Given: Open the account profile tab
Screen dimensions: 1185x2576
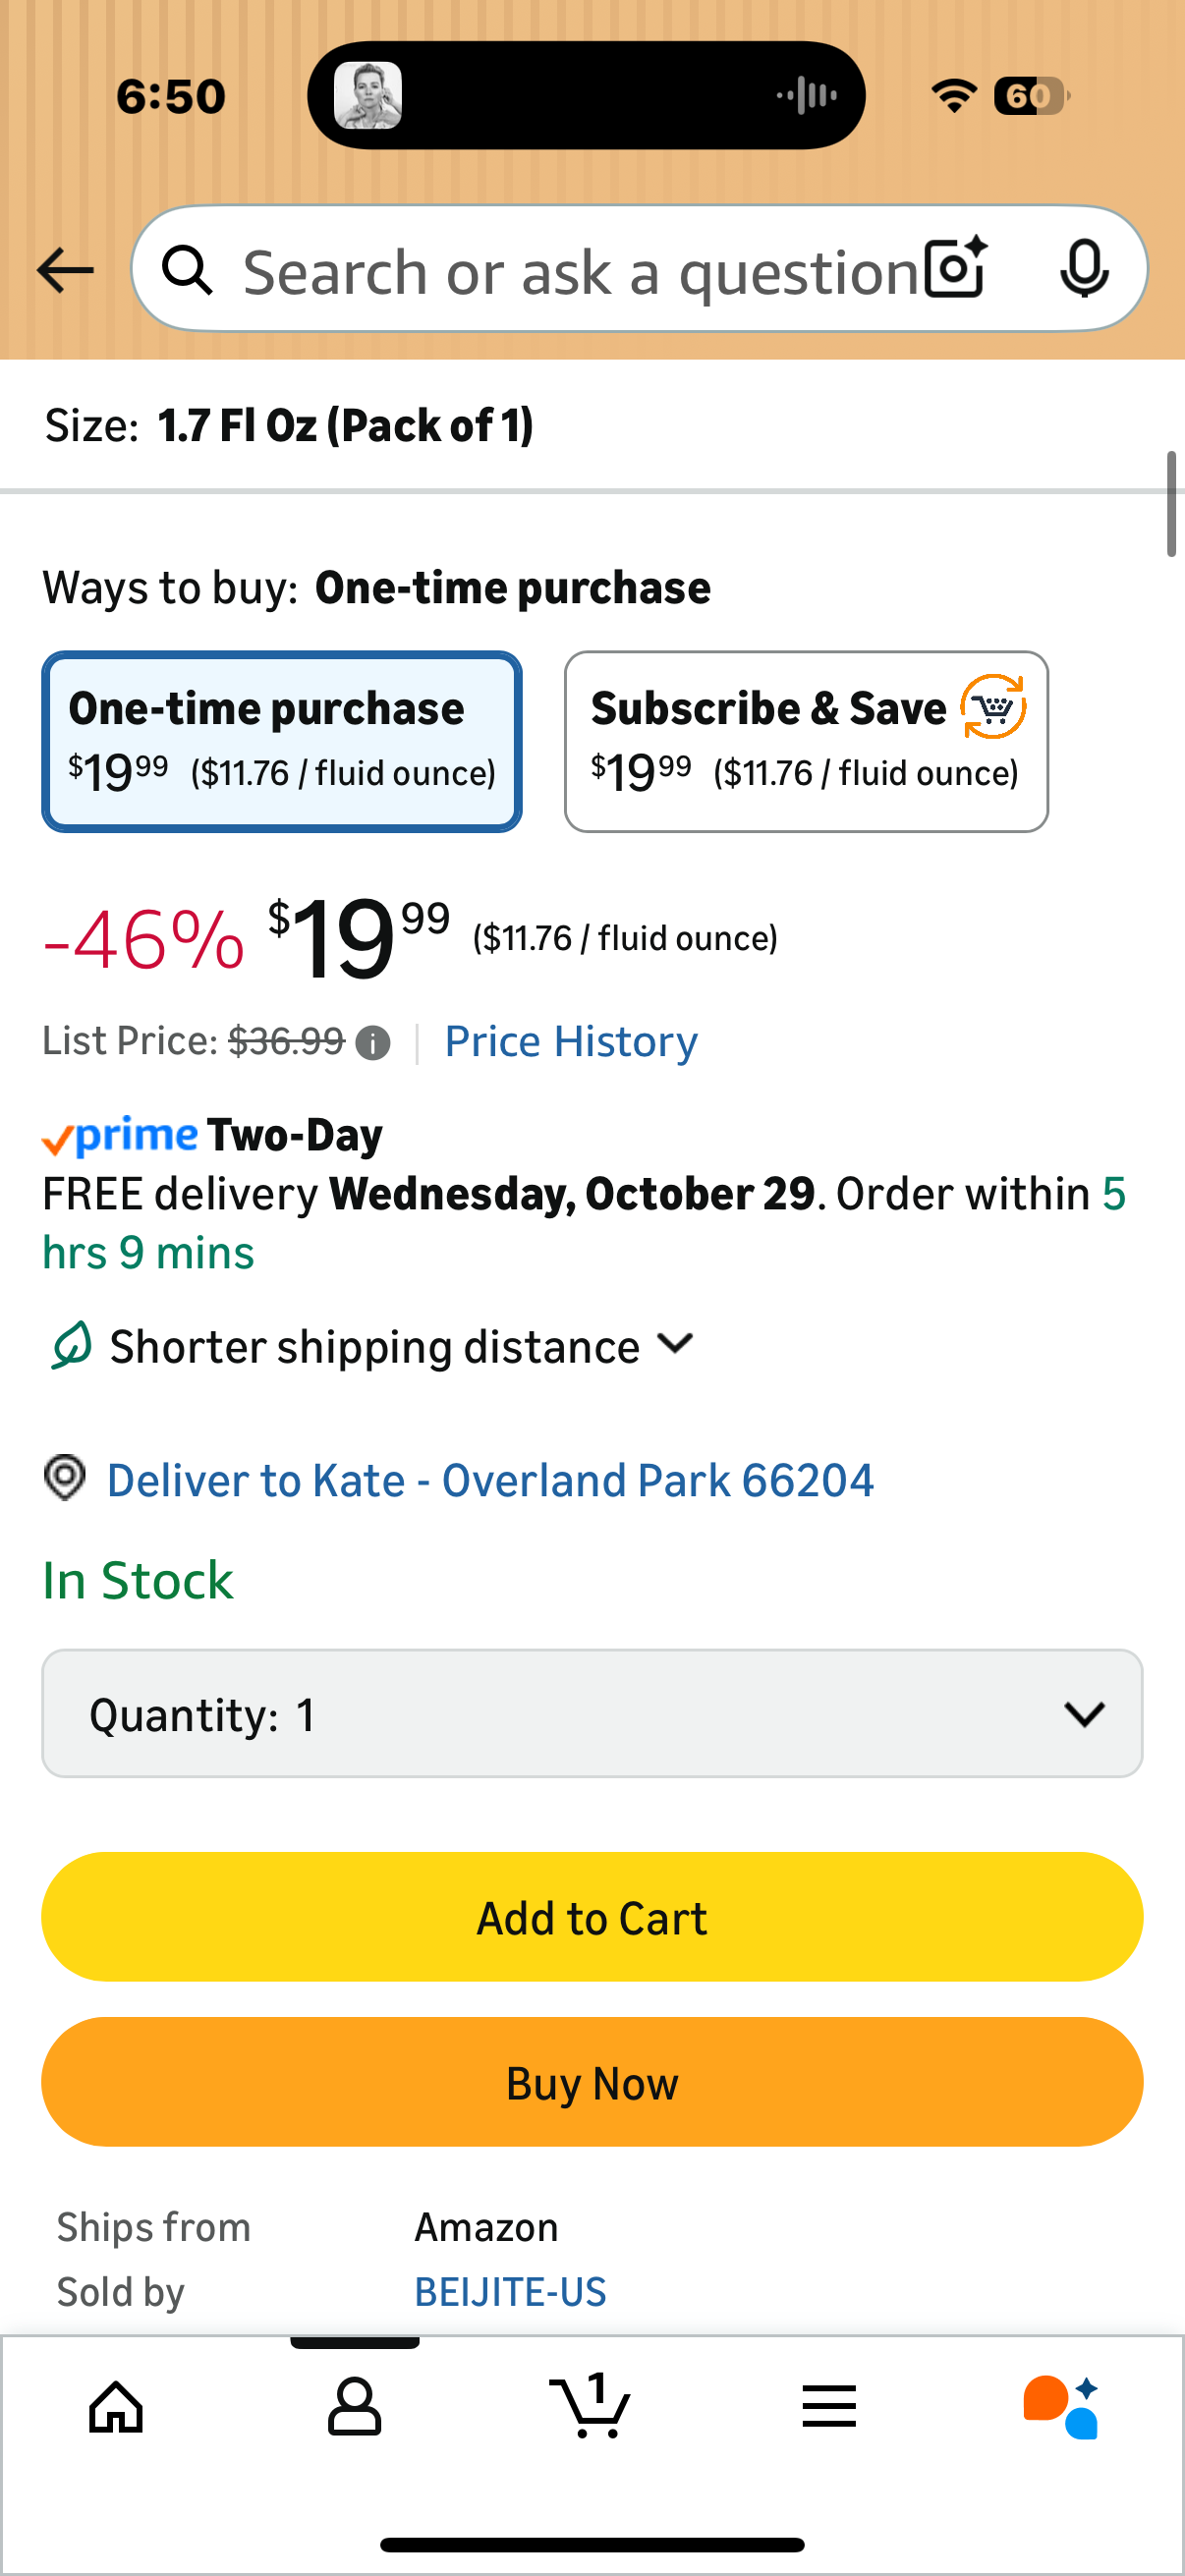Looking at the screenshot, I should [354, 2406].
